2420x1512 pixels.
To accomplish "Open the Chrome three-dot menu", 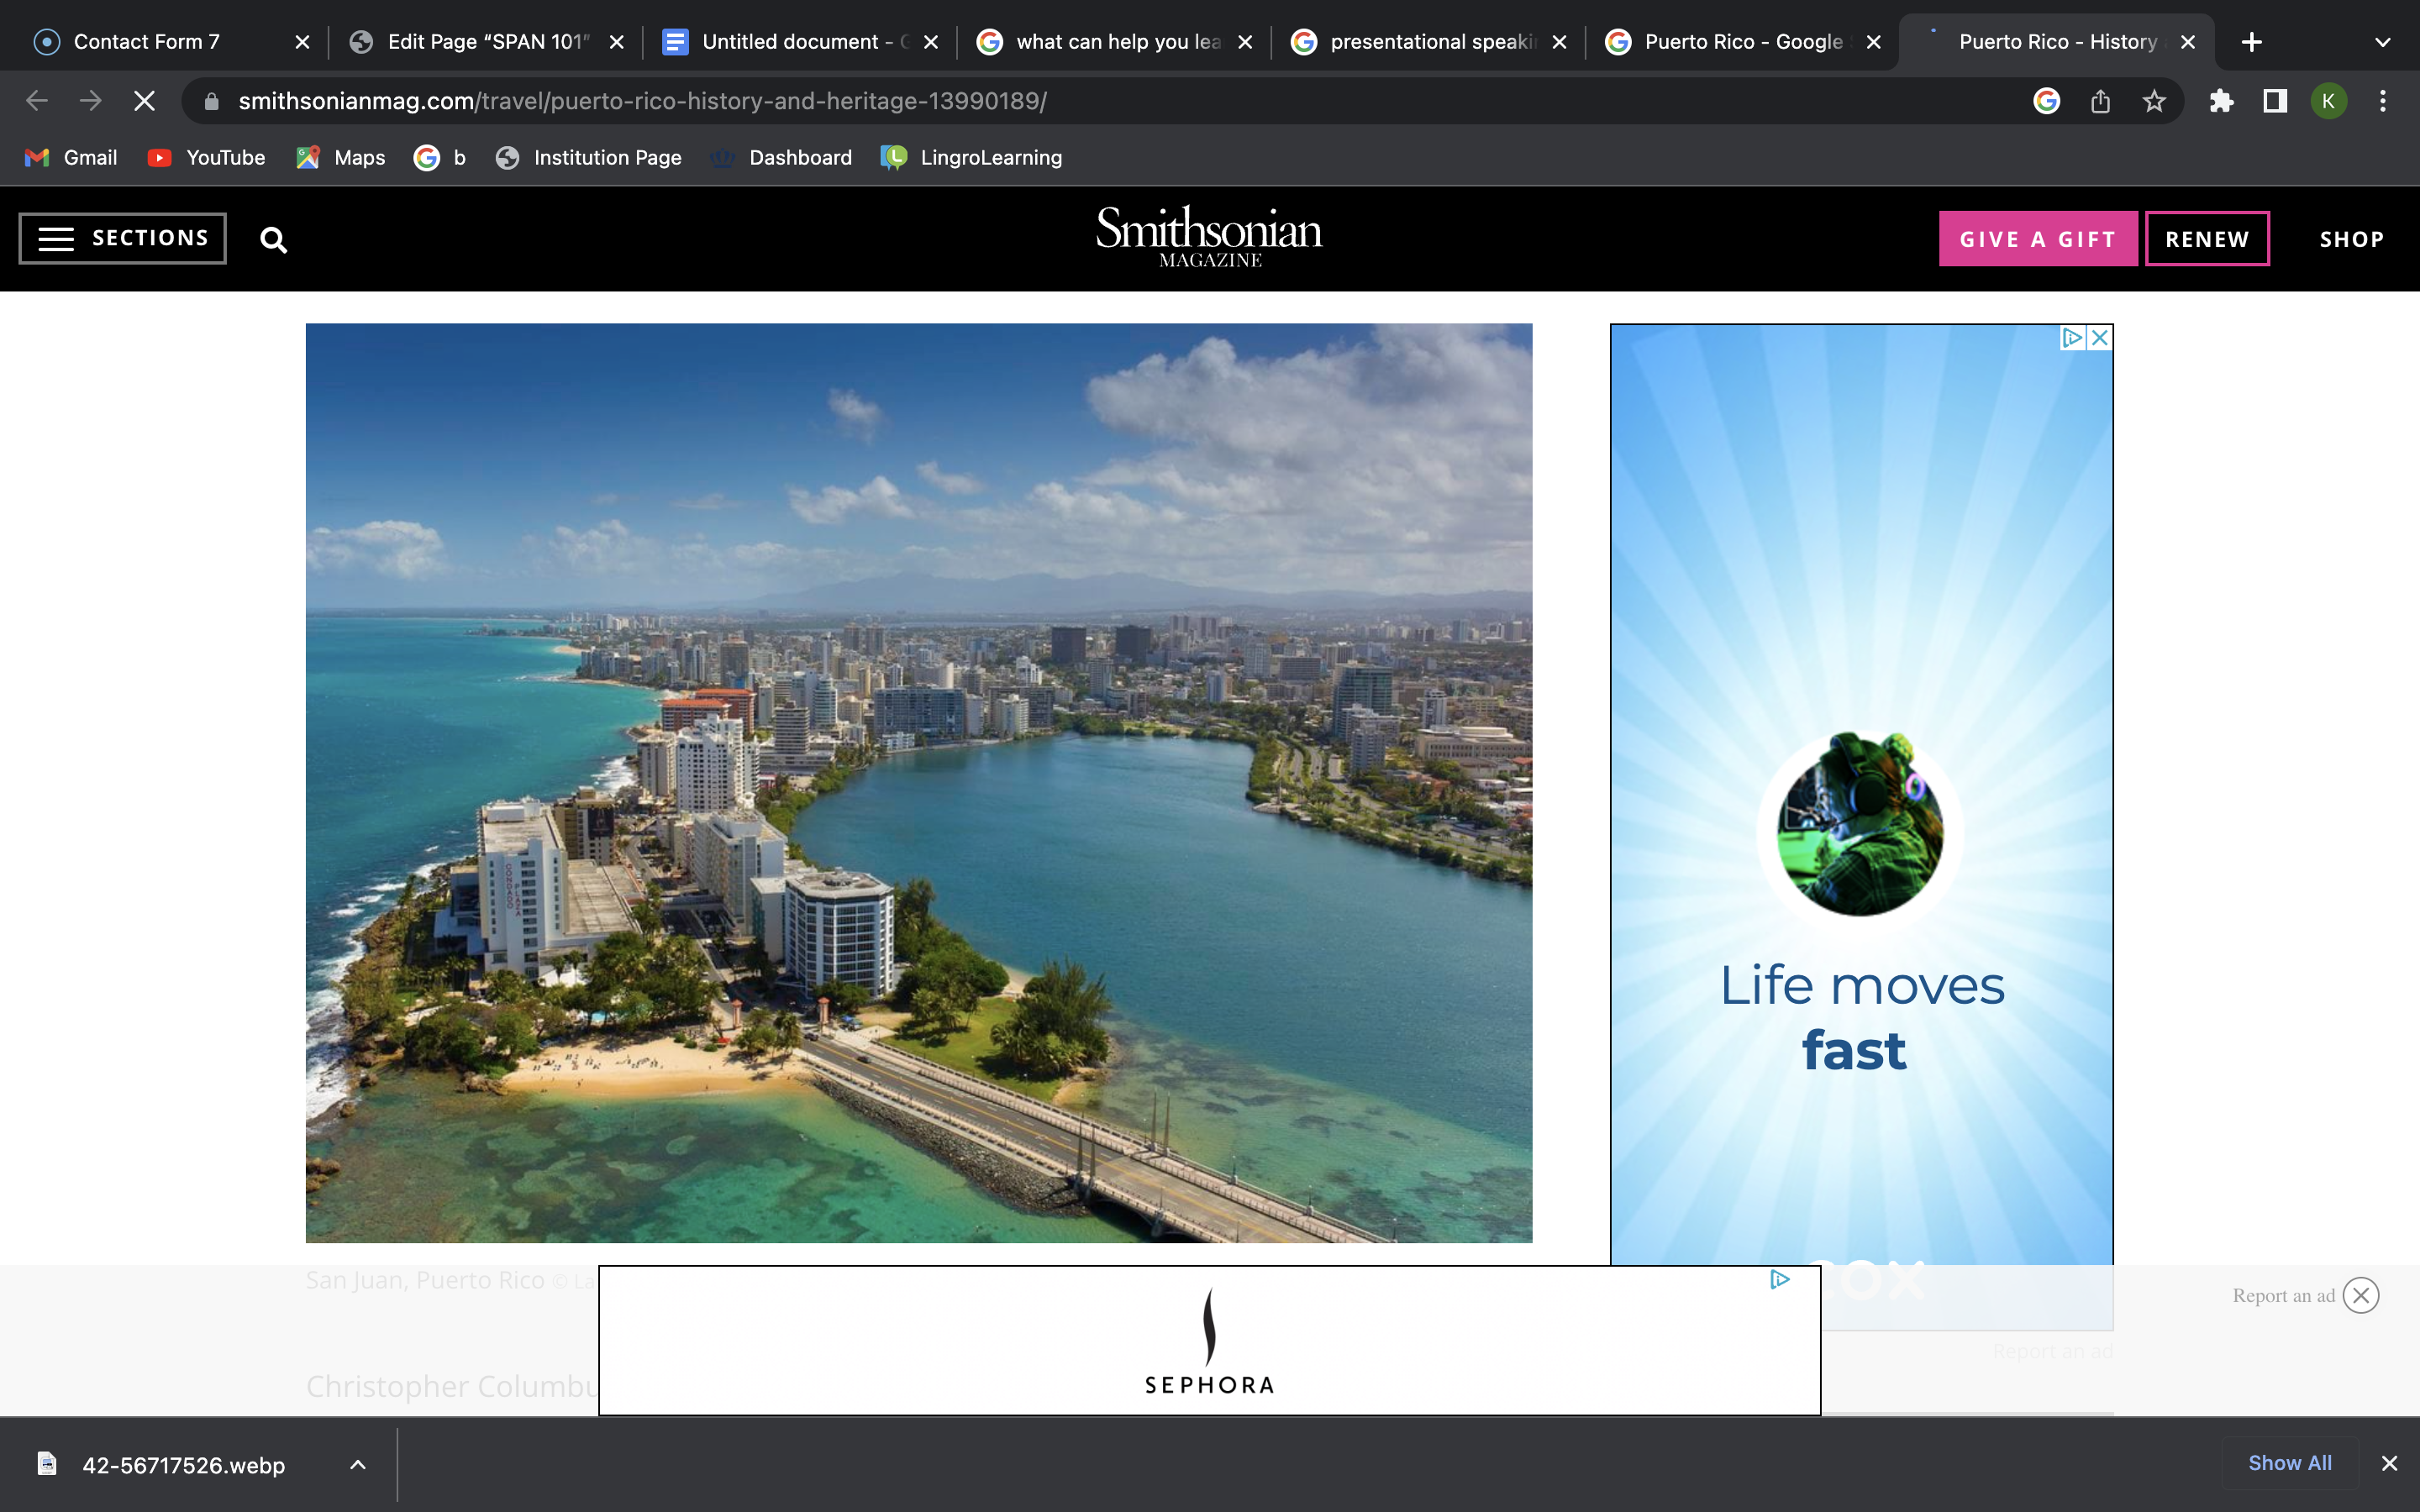I will [x=2383, y=101].
